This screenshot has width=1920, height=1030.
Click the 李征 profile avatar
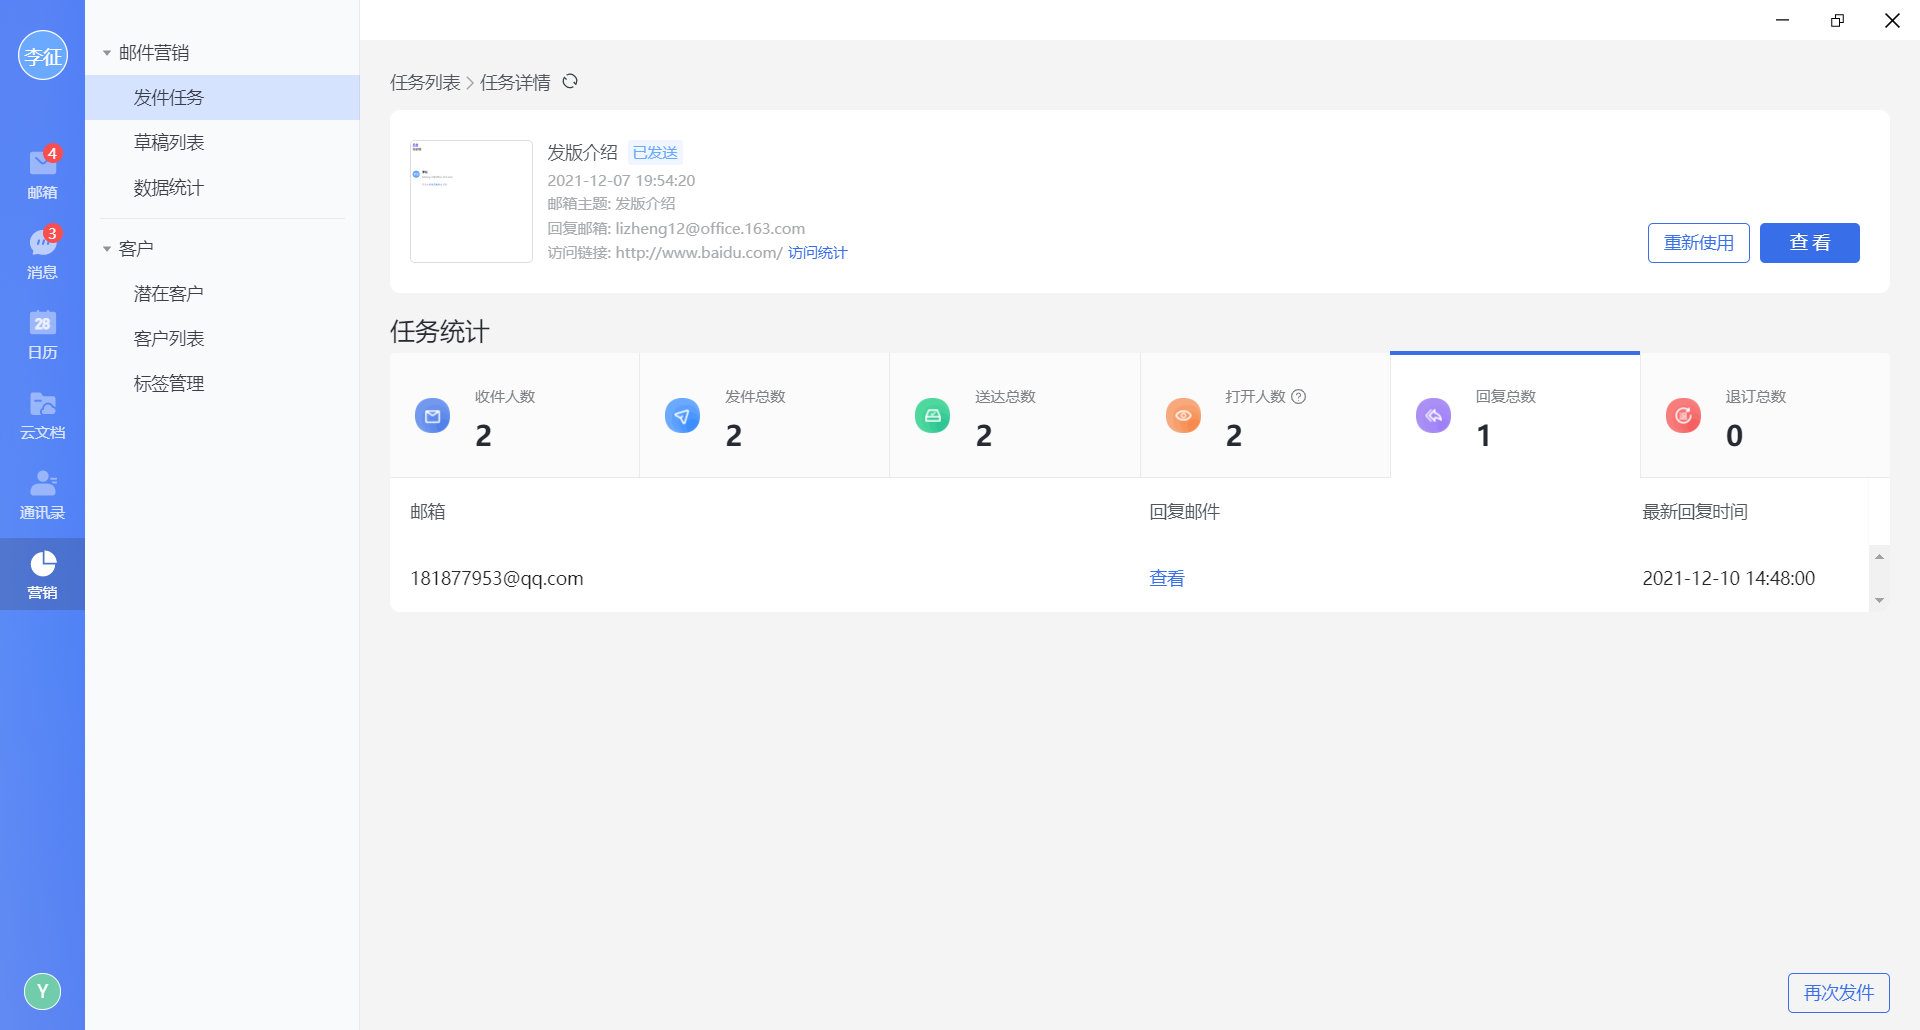(x=42, y=55)
